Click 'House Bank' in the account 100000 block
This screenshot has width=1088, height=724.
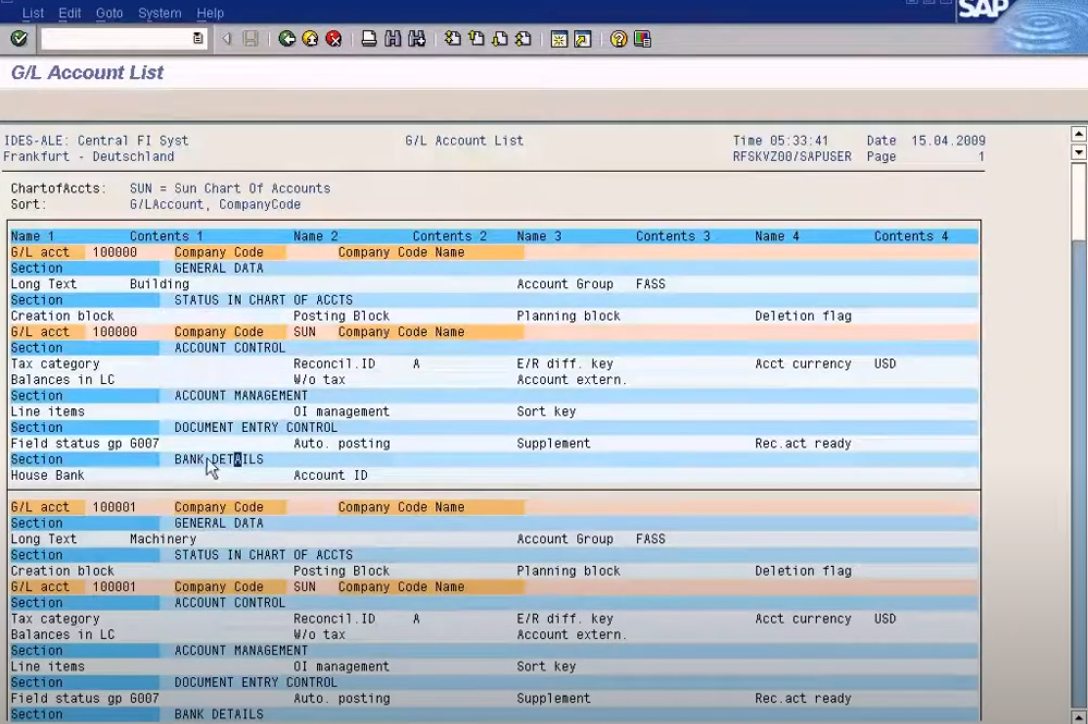tap(47, 475)
